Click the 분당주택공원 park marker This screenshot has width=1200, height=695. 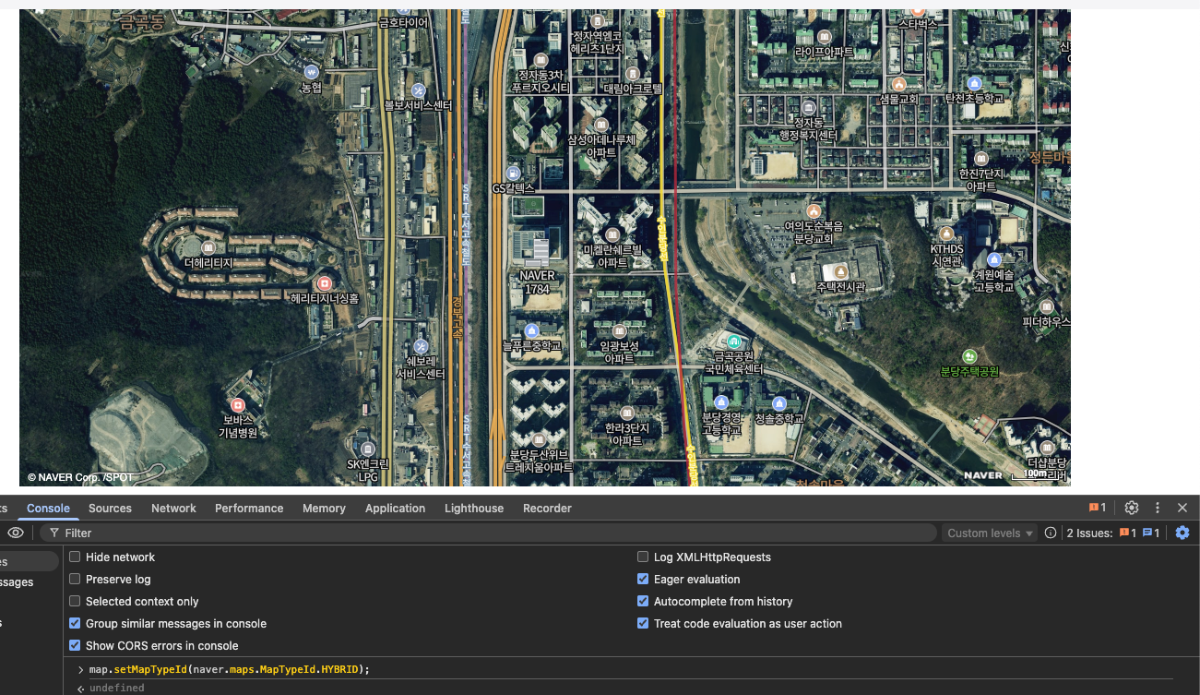(969, 356)
